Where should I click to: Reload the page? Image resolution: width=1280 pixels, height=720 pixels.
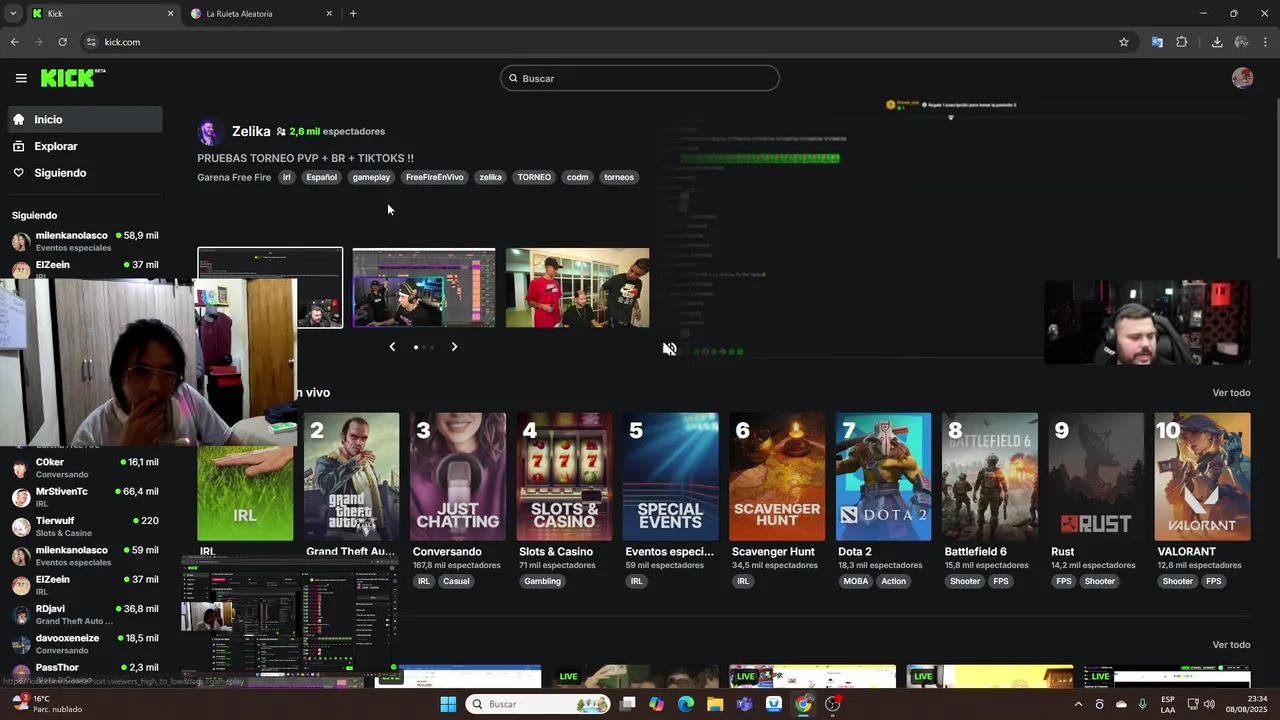[x=62, y=42]
